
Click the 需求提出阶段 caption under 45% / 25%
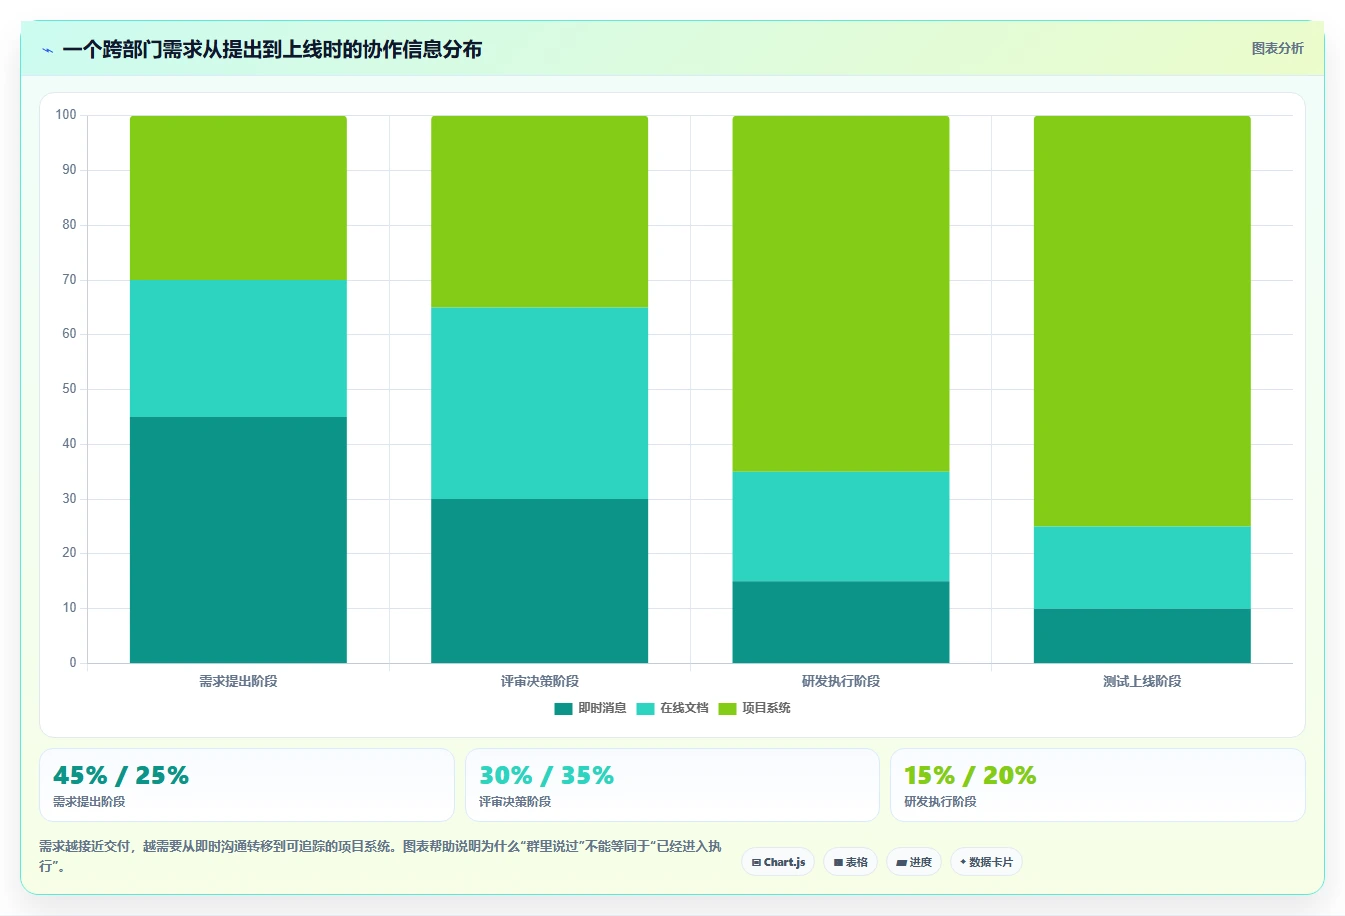[89, 802]
